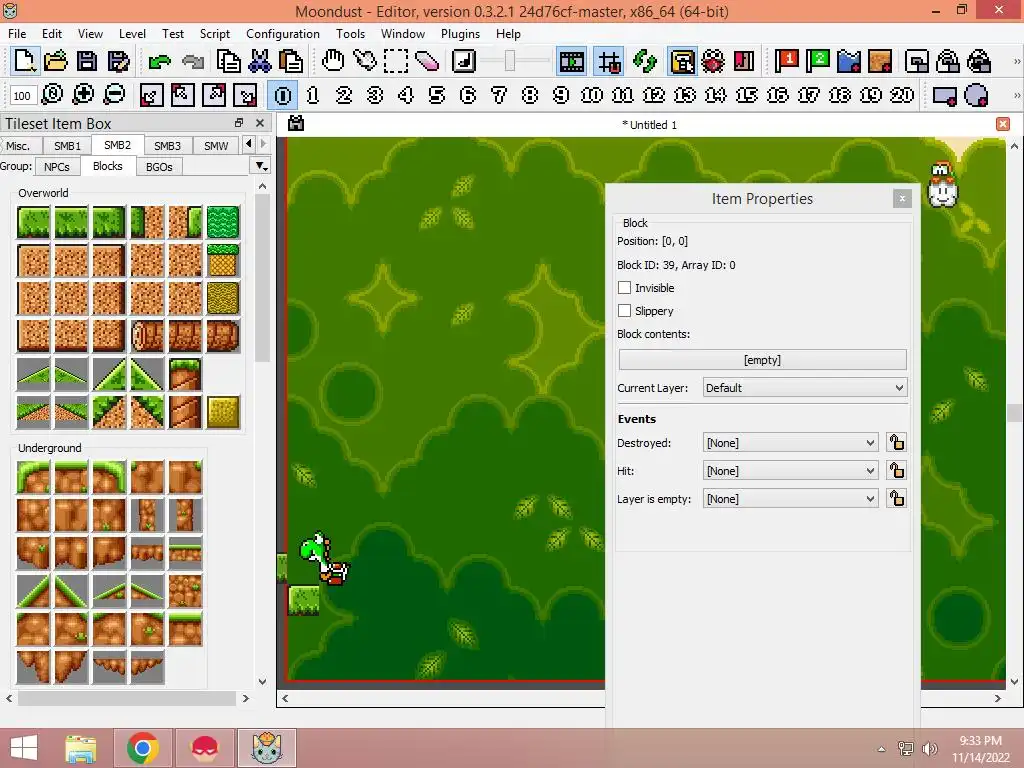
Task: Open a file with folder icon
Action: (x=56, y=61)
